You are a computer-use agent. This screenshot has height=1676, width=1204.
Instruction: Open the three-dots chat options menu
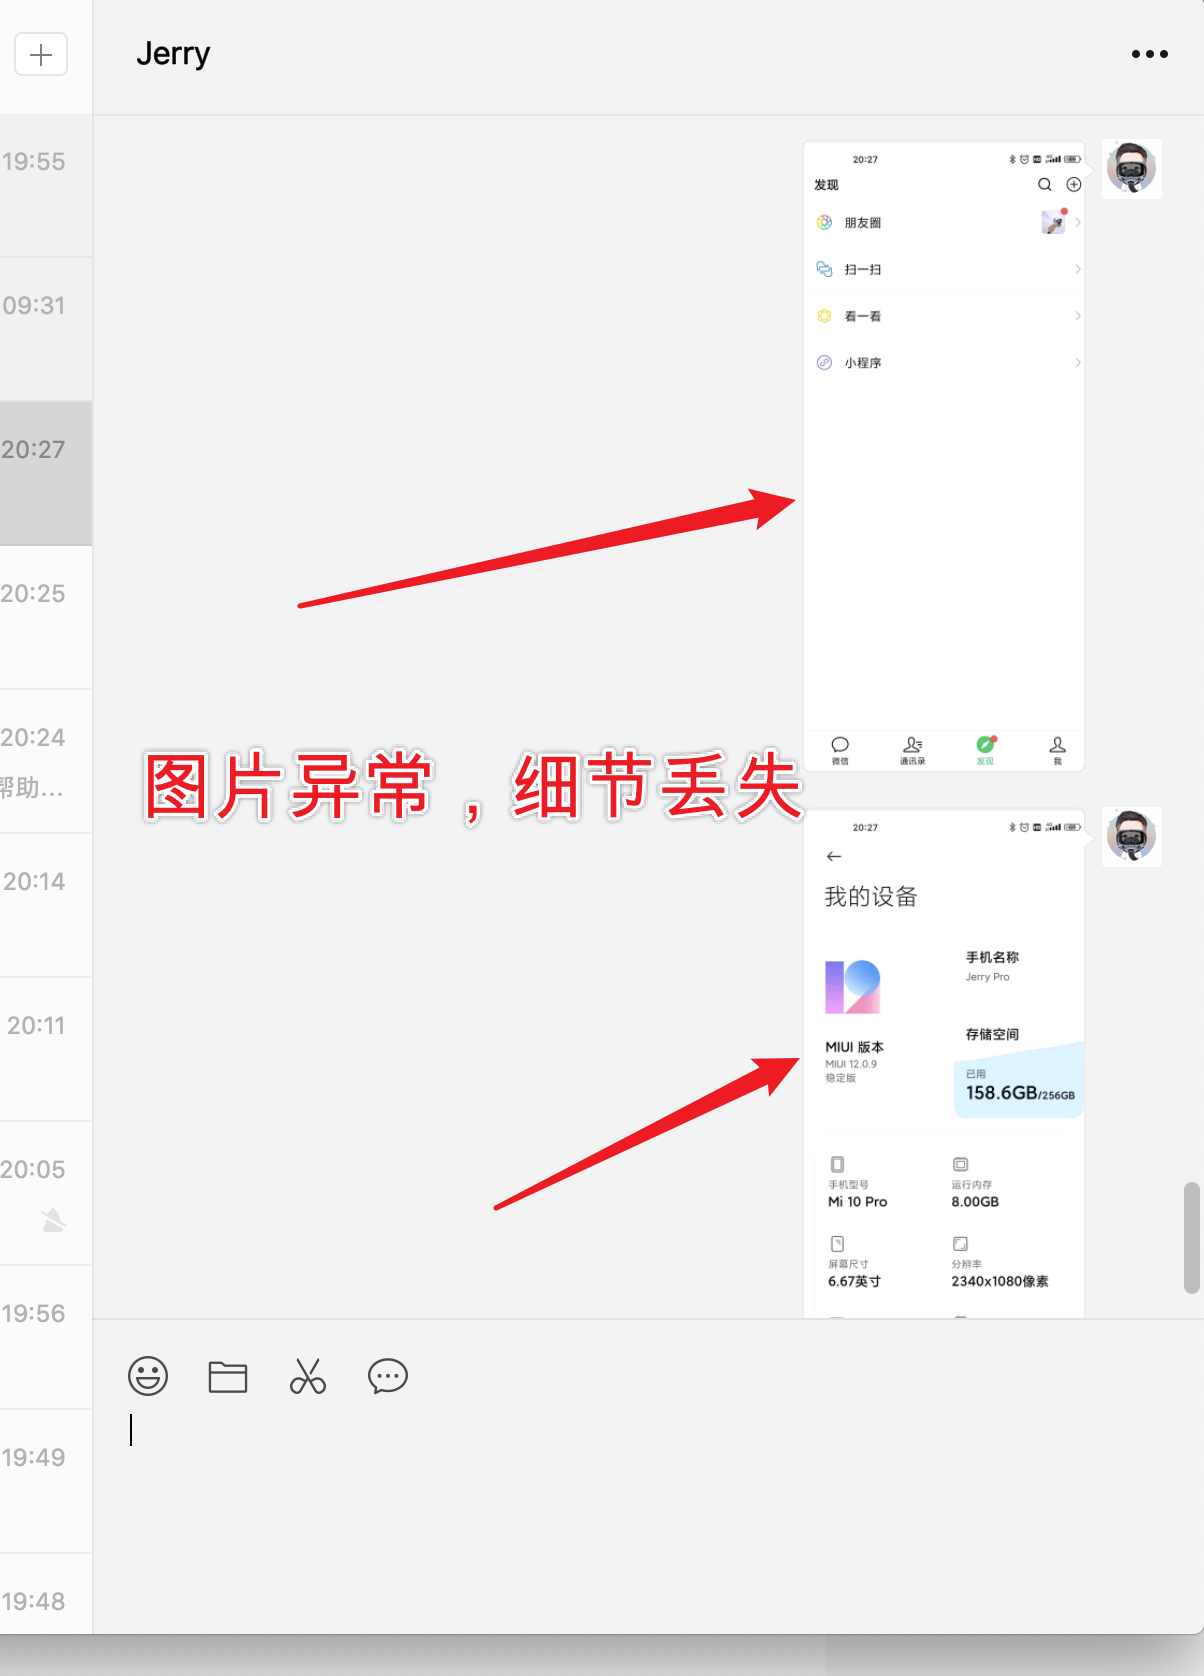coord(1149,54)
